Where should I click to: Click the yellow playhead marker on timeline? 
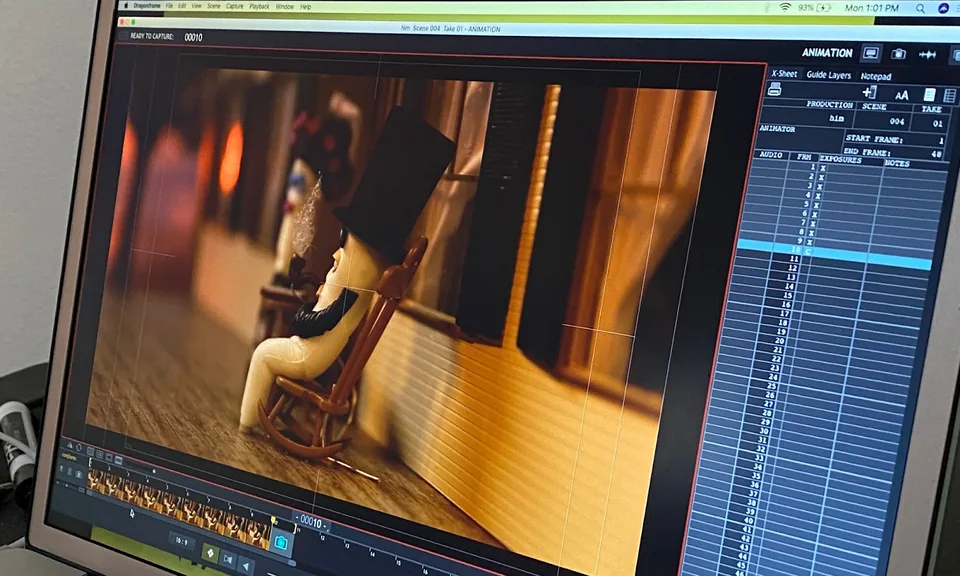(x=273, y=520)
